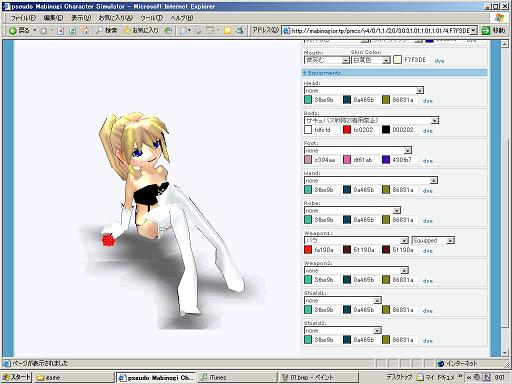The height and width of the screenshot is (384, 512).
Task: Click the page vertical scrollbar down arrow
Action: pos(505,353)
